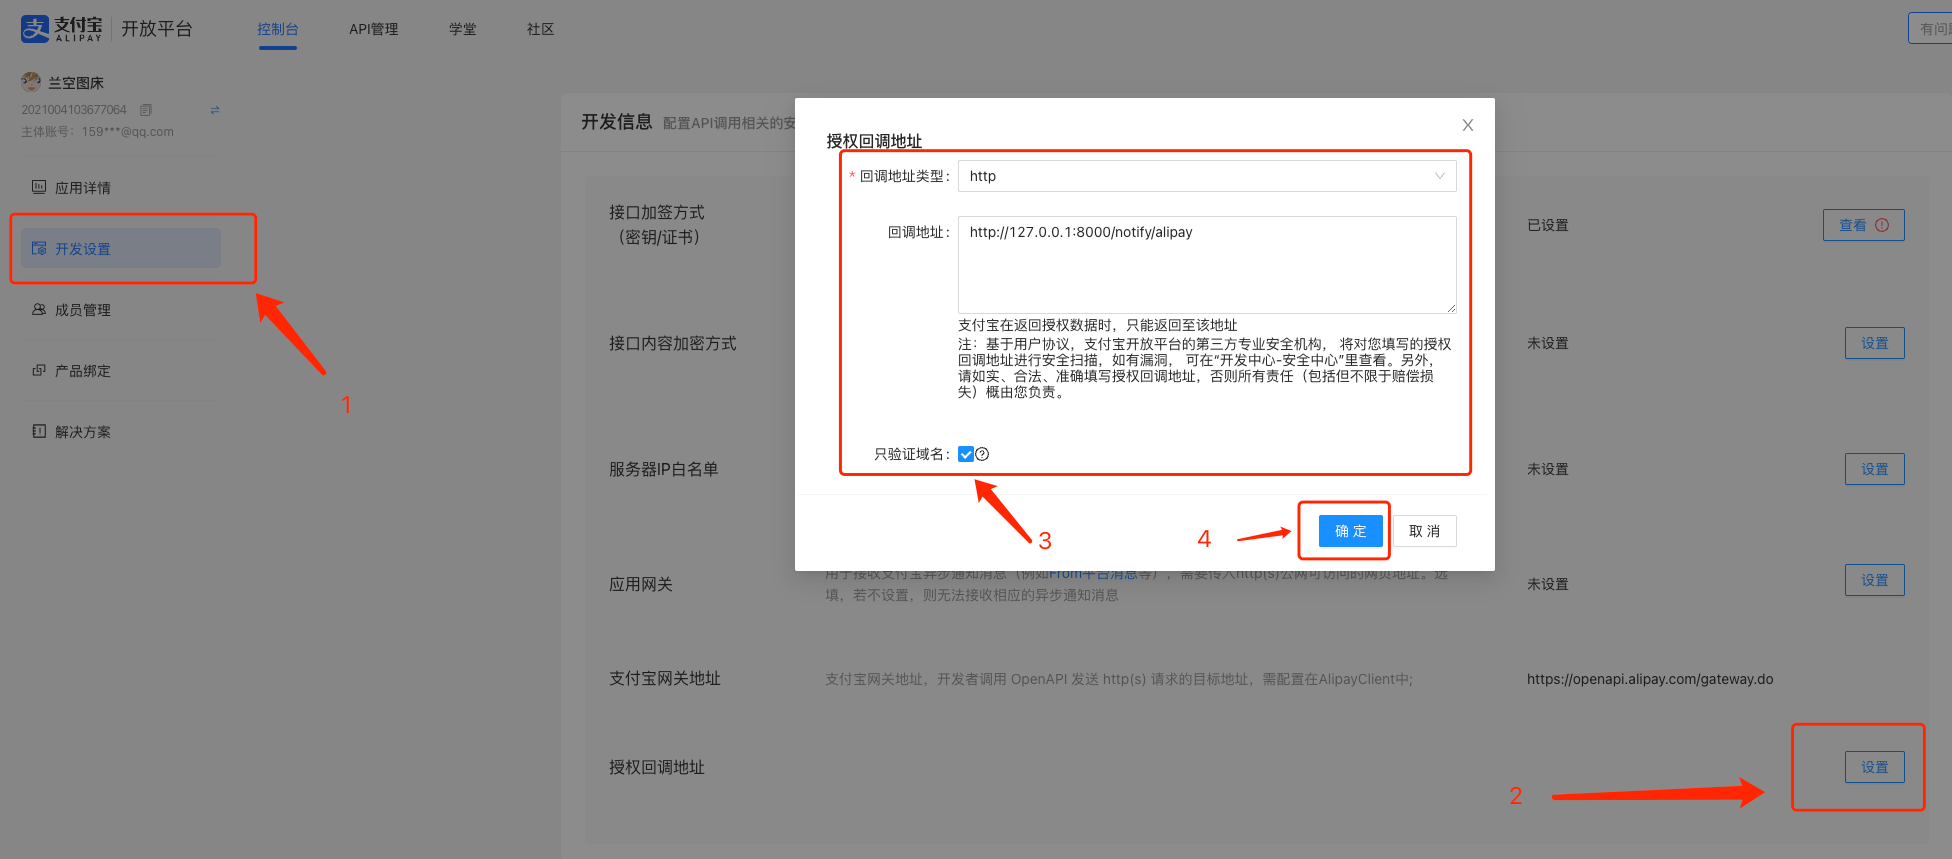Click the copy app ID icon
The image size is (1952, 859).
click(146, 110)
